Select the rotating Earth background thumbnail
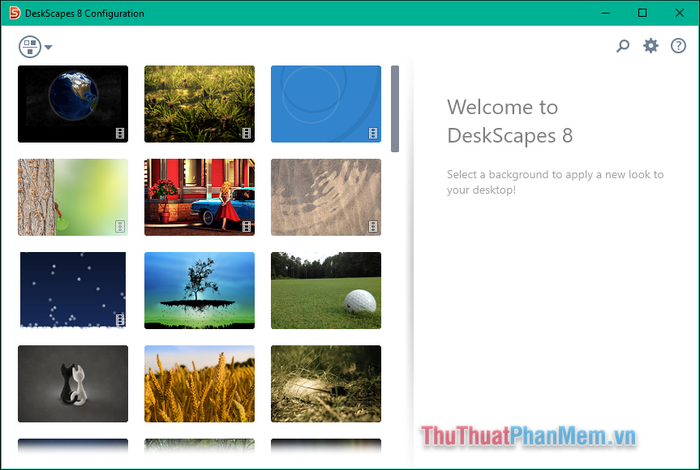This screenshot has height=470, width=700. pos(73,104)
